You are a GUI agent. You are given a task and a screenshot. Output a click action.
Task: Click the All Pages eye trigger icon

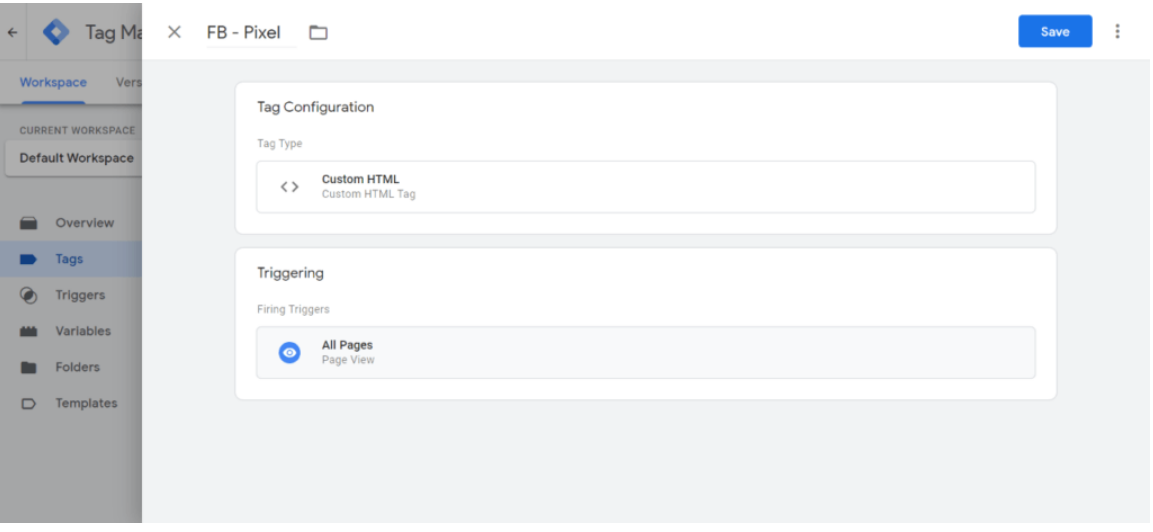(x=290, y=352)
